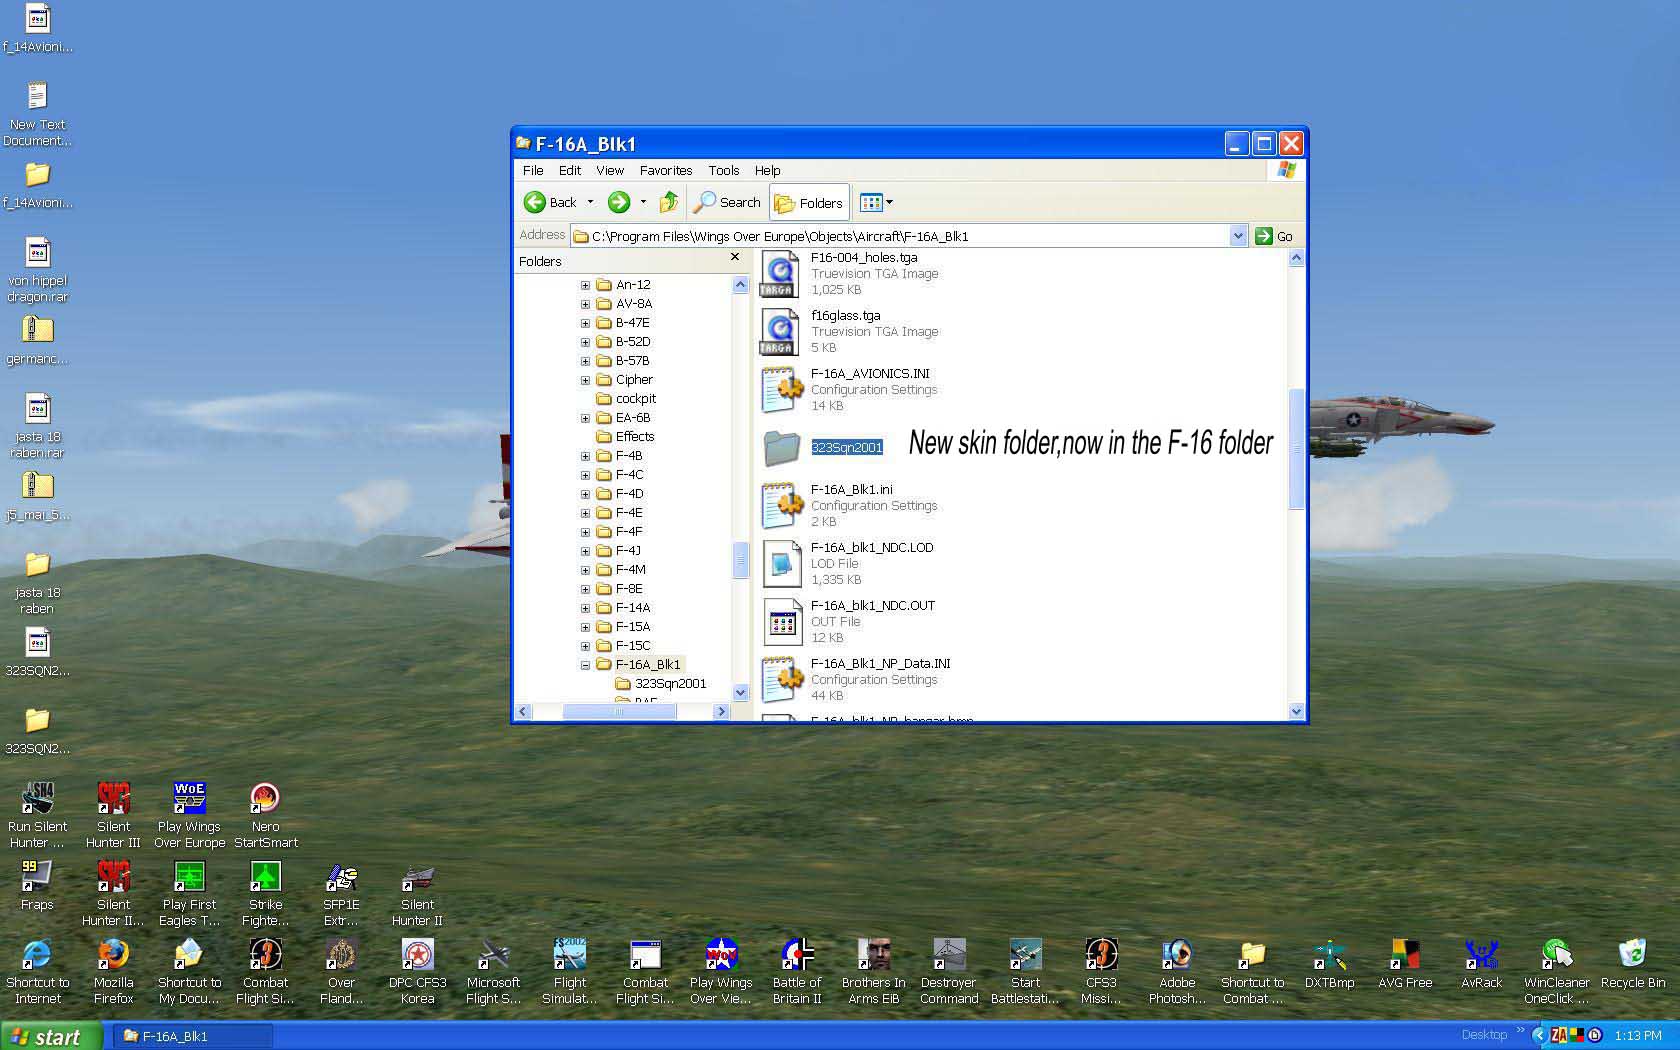Screen dimensions: 1680x1050
Task: Open the Mozilla Firefox desktop icon
Action: [113, 971]
